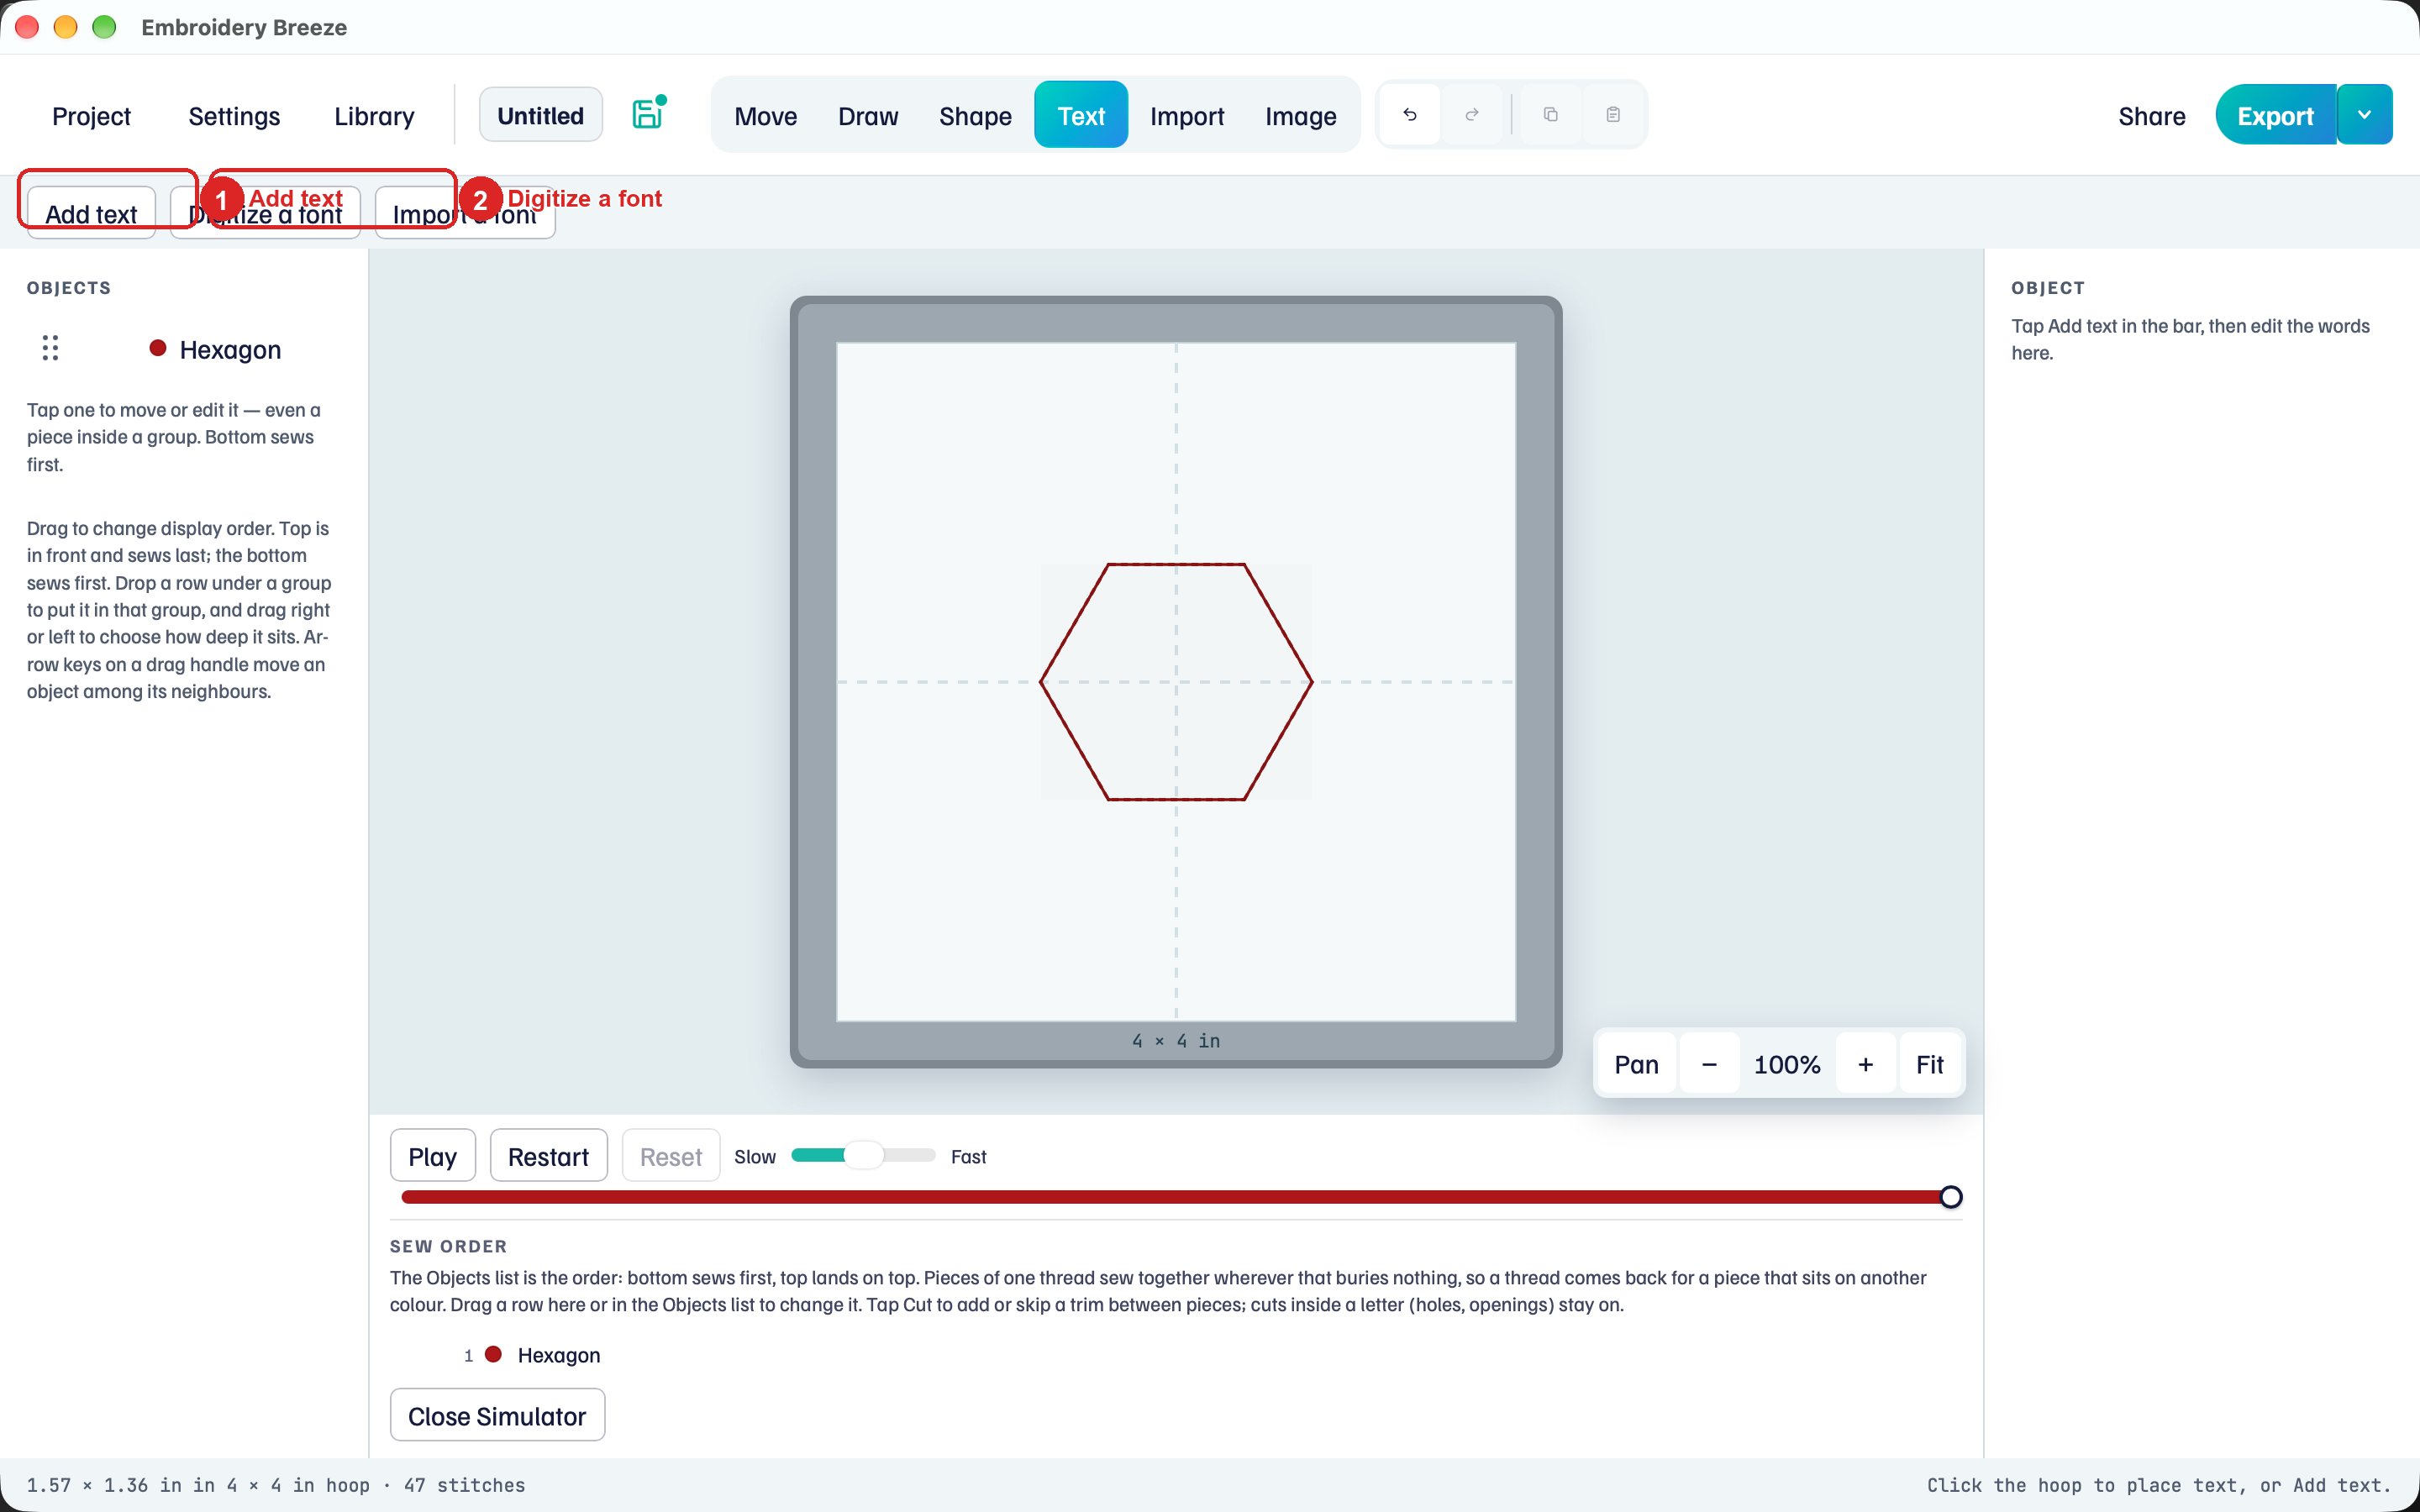Image resolution: width=2420 pixels, height=1512 pixels.
Task: Click the OBJECTS panel heading
Action: coord(69,288)
